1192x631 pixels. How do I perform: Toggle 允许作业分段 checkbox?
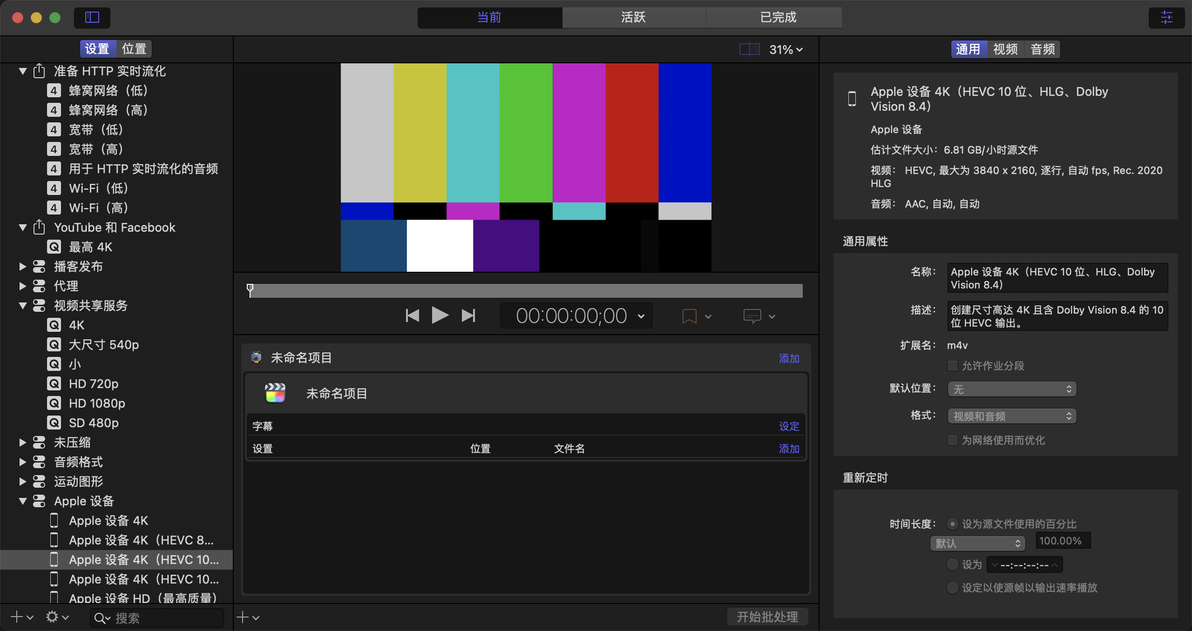click(x=953, y=366)
